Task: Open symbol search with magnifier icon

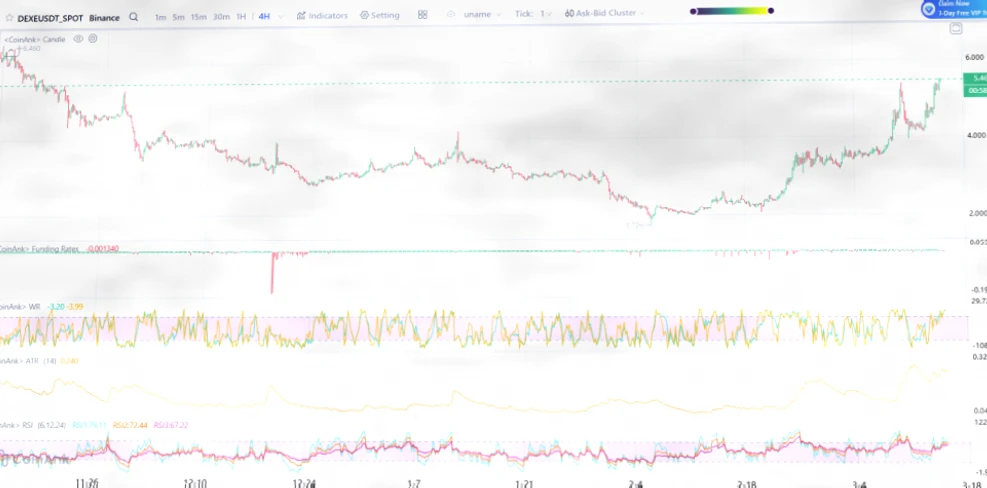Action: click(133, 17)
